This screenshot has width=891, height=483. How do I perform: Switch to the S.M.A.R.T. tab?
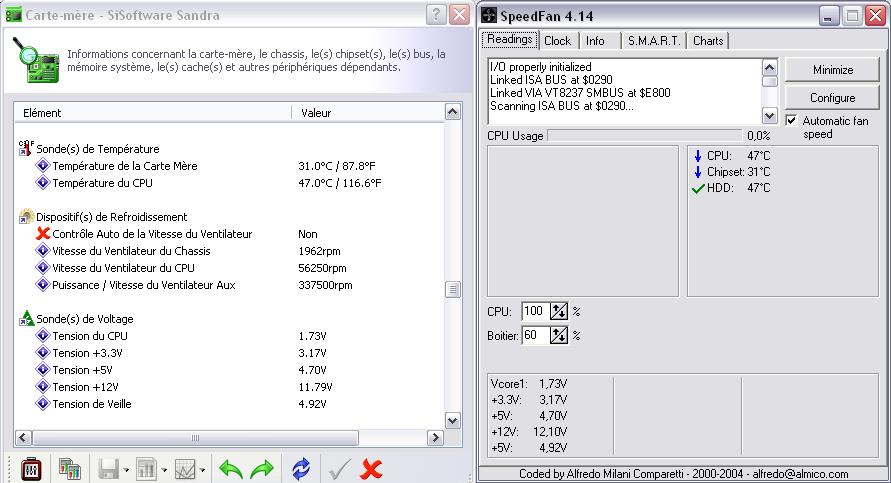(654, 41)
